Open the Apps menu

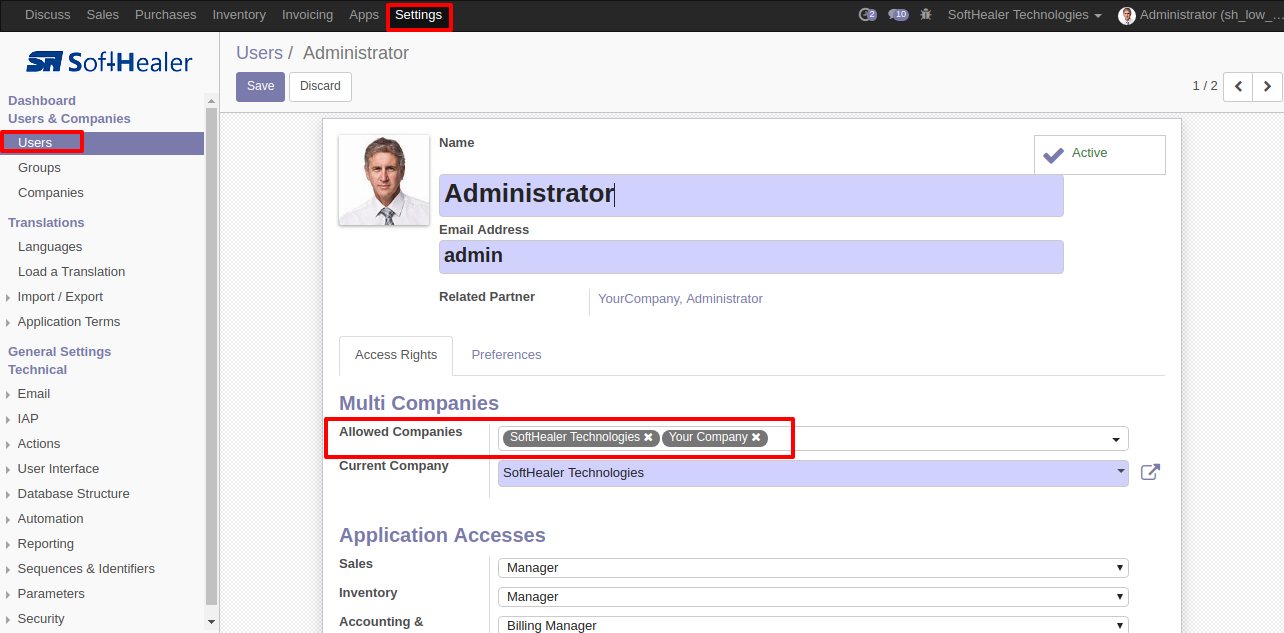point(364,15)
